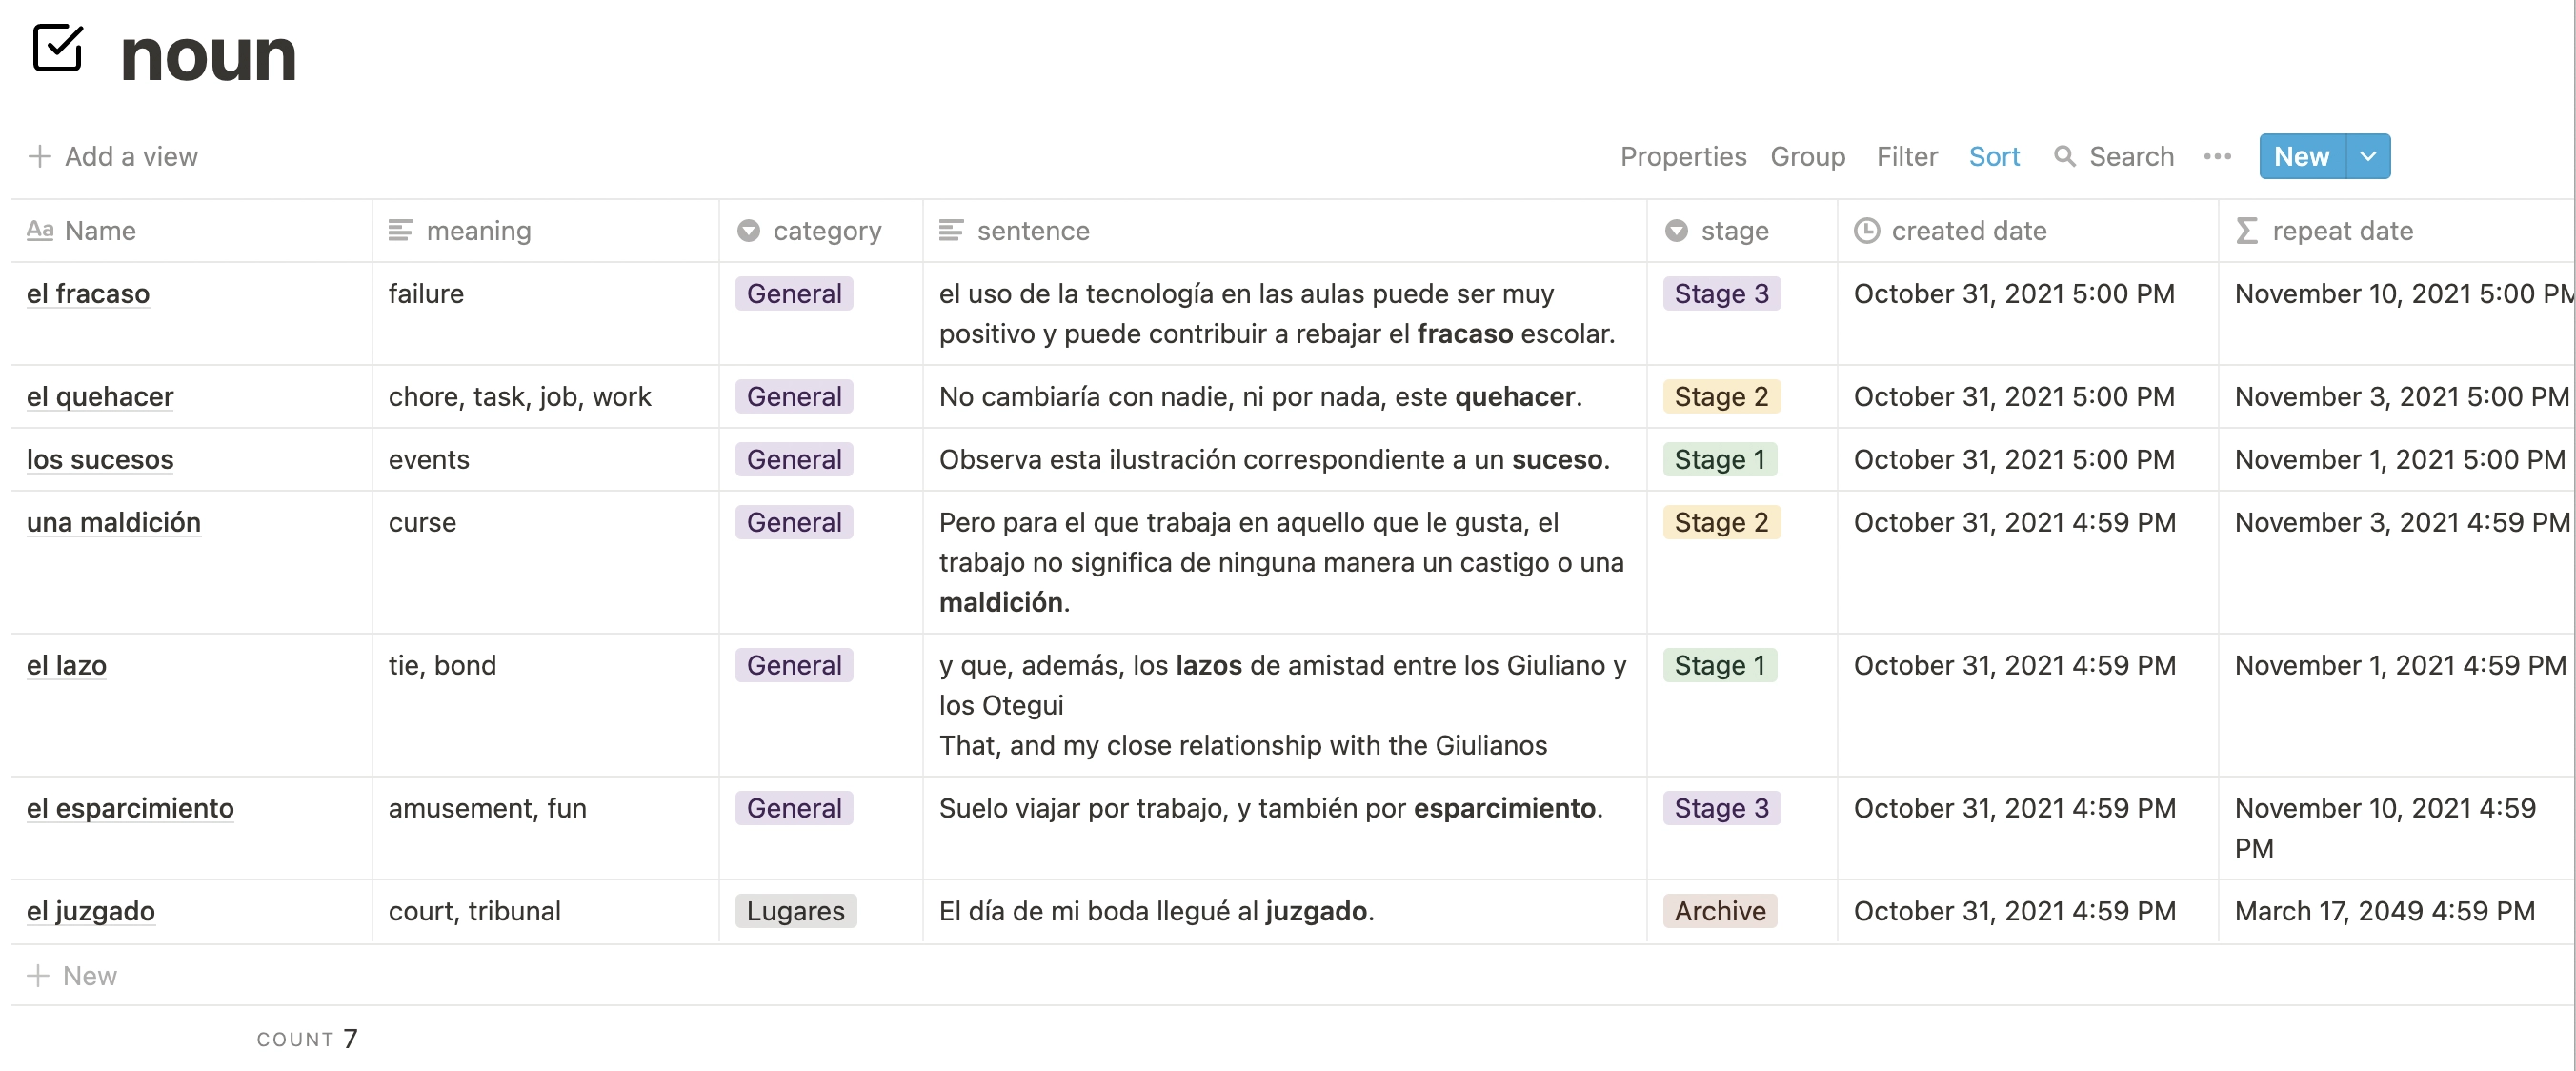Click the Properties icon to view settings
Screen dimensions: 2576x1071
[x=1680, y=156]
